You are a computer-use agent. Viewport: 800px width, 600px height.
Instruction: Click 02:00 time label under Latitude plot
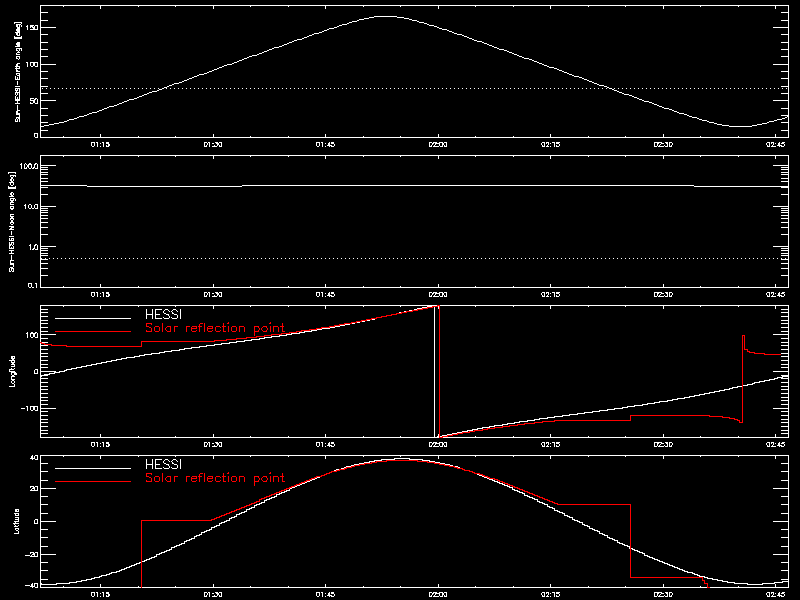pos(438,595)
